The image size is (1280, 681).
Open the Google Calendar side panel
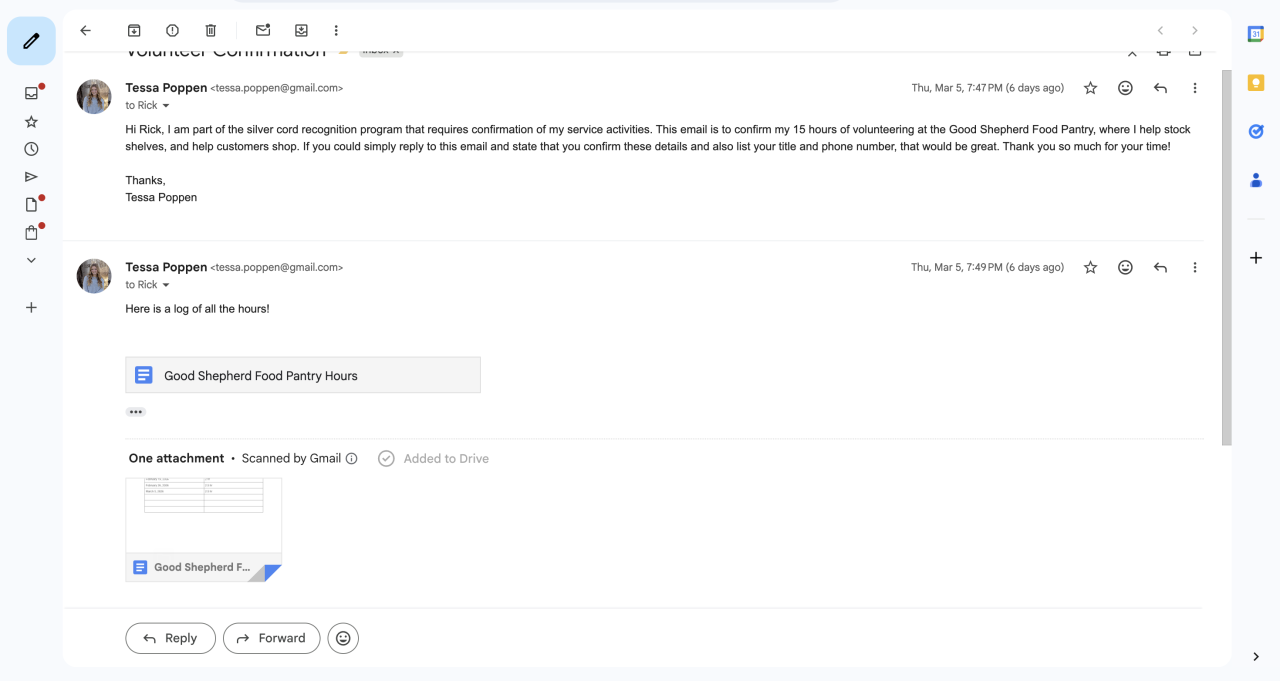click(x=1256, y=34)
